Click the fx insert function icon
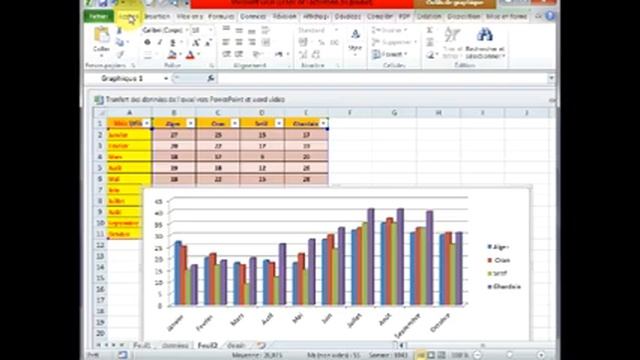Screen dimensions: 640x360 (211, 78)
